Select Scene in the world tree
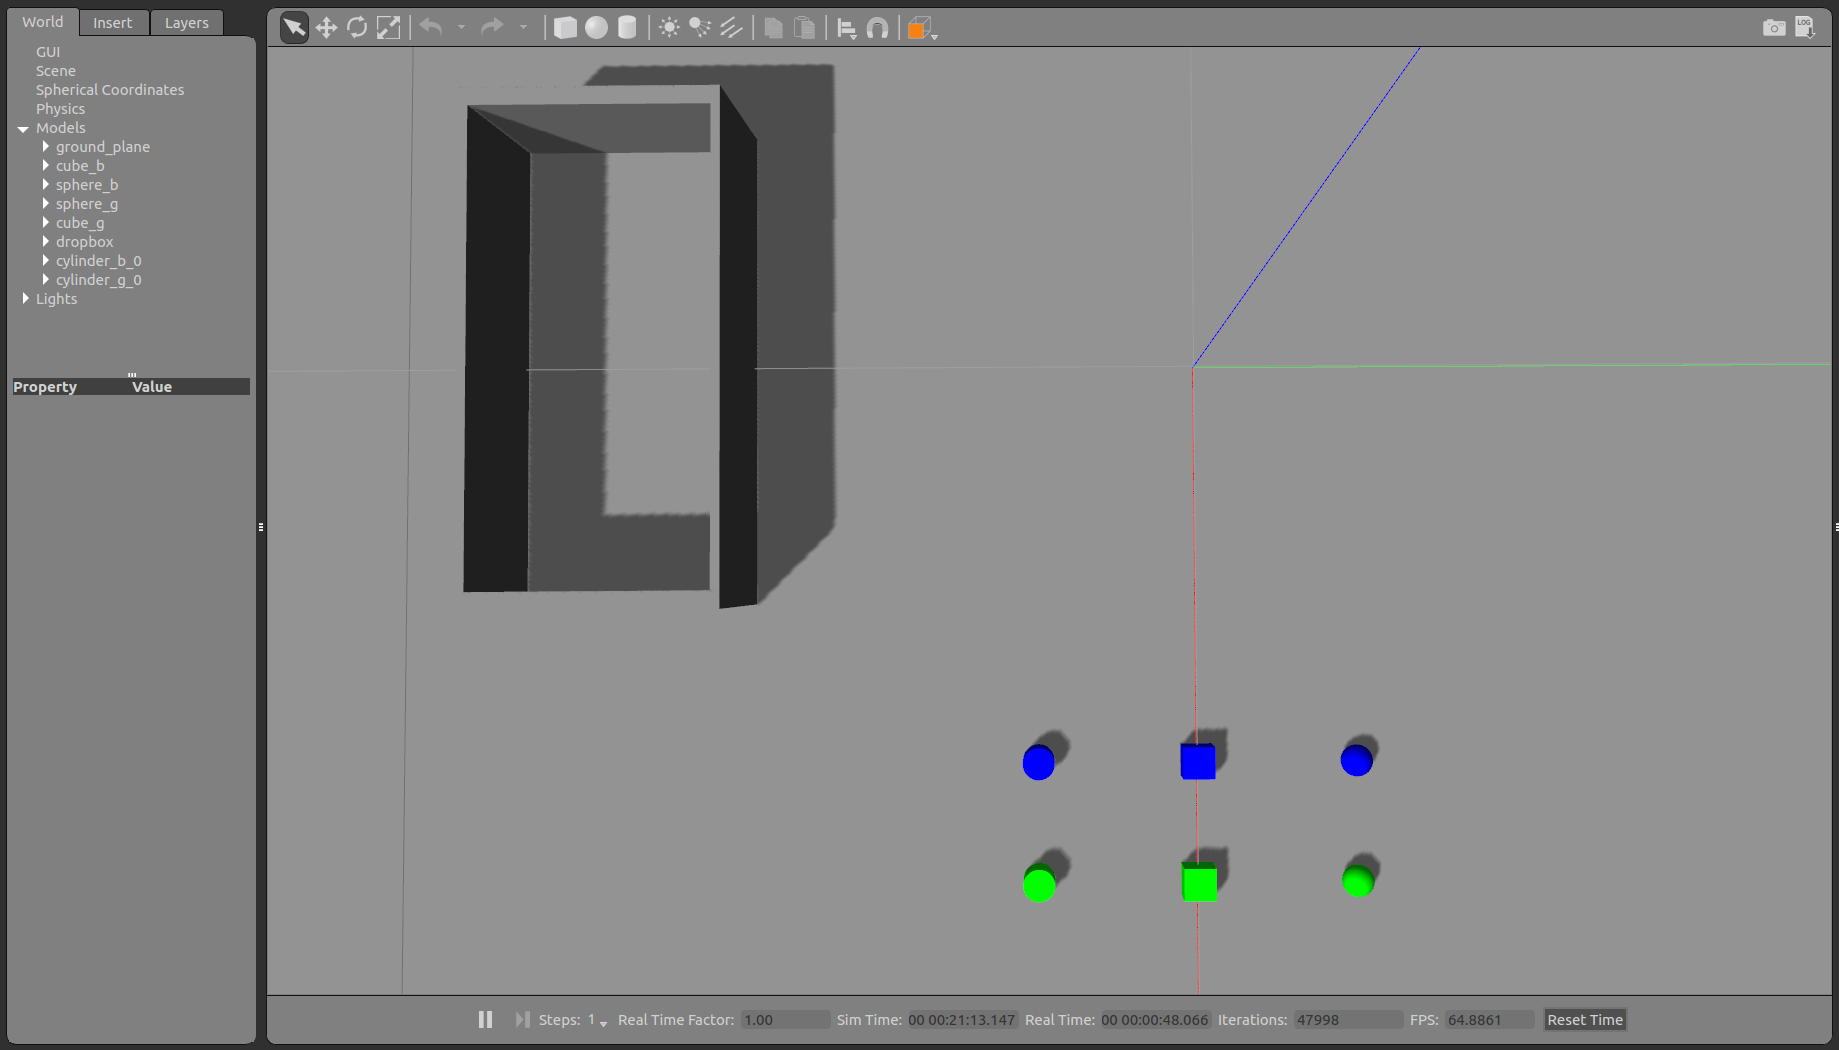Viewport: 1839px width, 1050px height. tap(56, 71)
